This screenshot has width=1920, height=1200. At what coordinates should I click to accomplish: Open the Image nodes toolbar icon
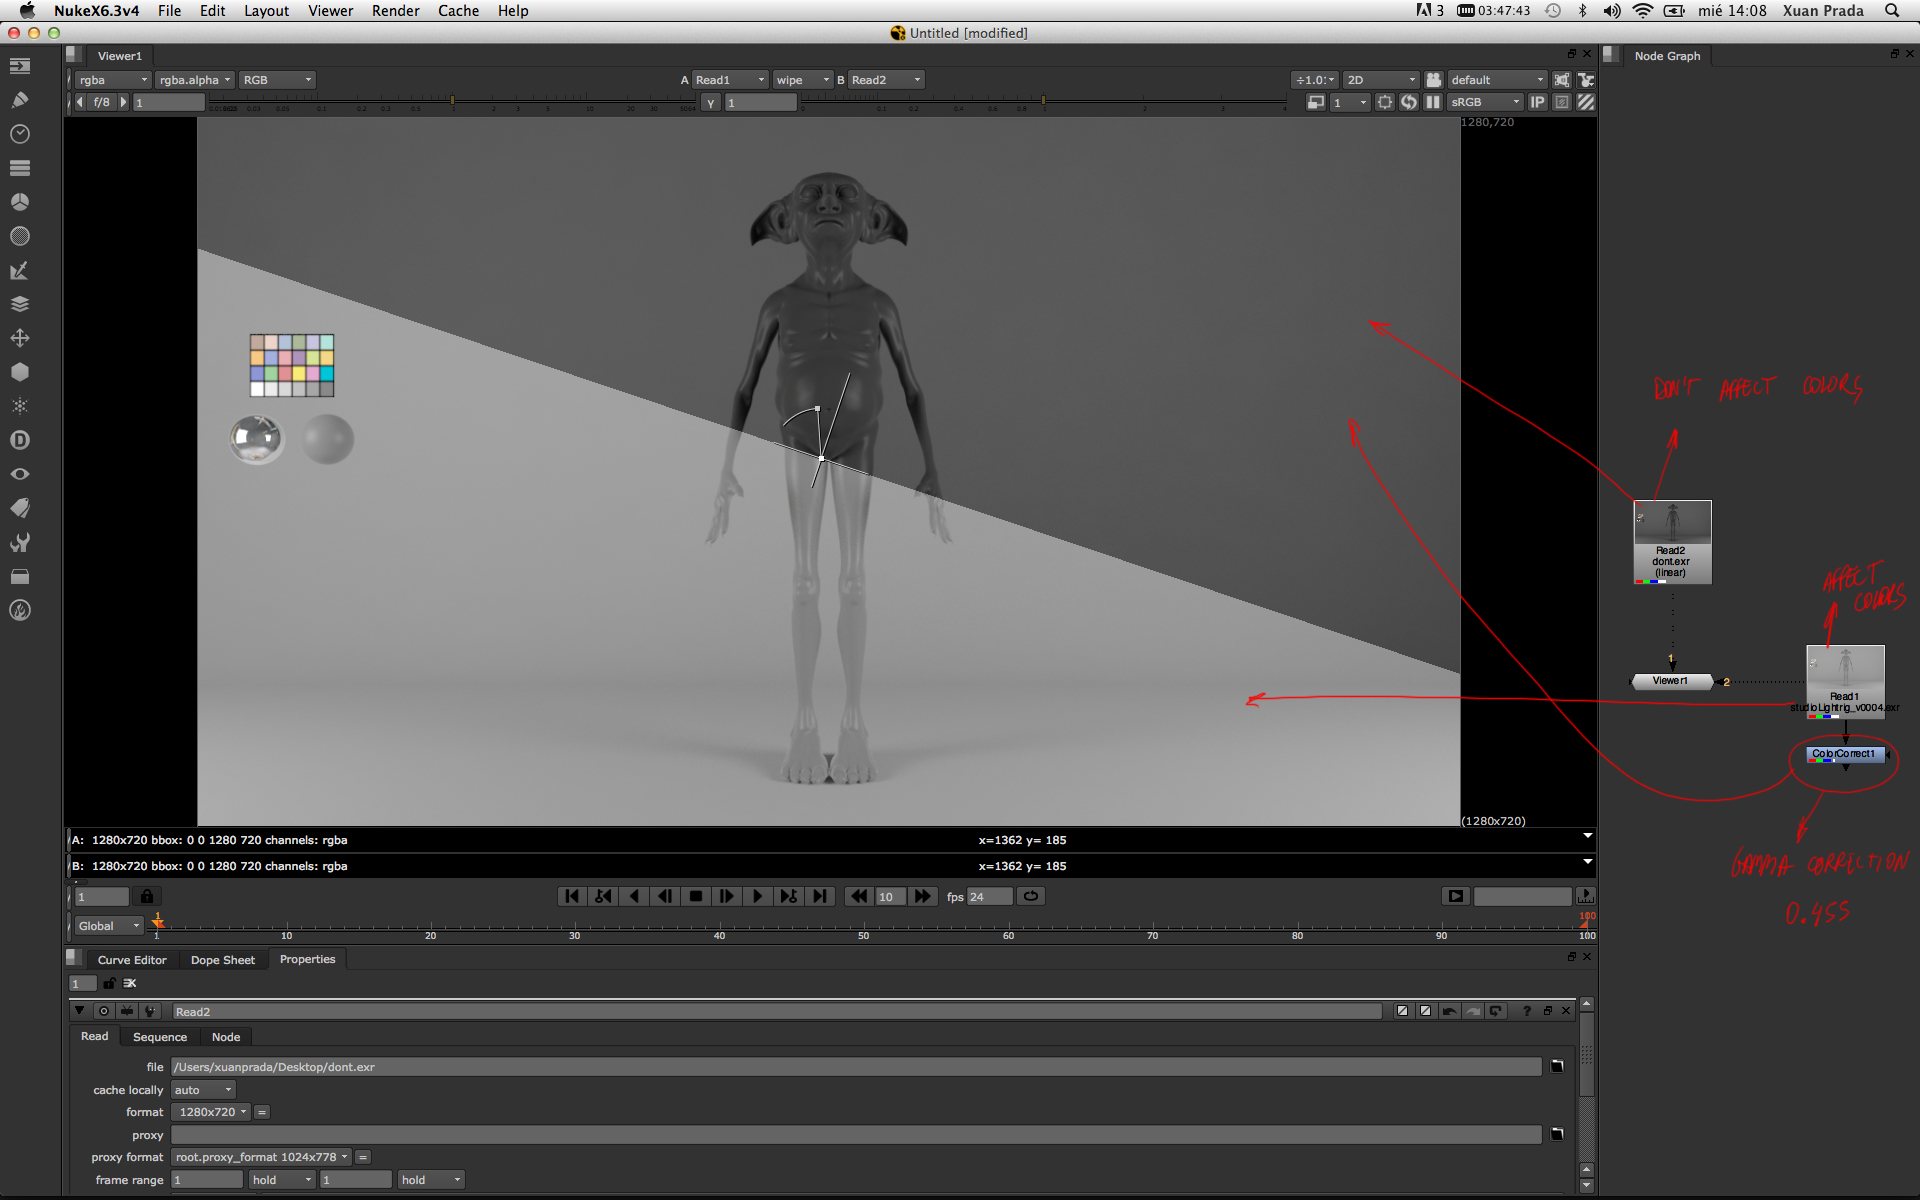[x=20, y=67]
